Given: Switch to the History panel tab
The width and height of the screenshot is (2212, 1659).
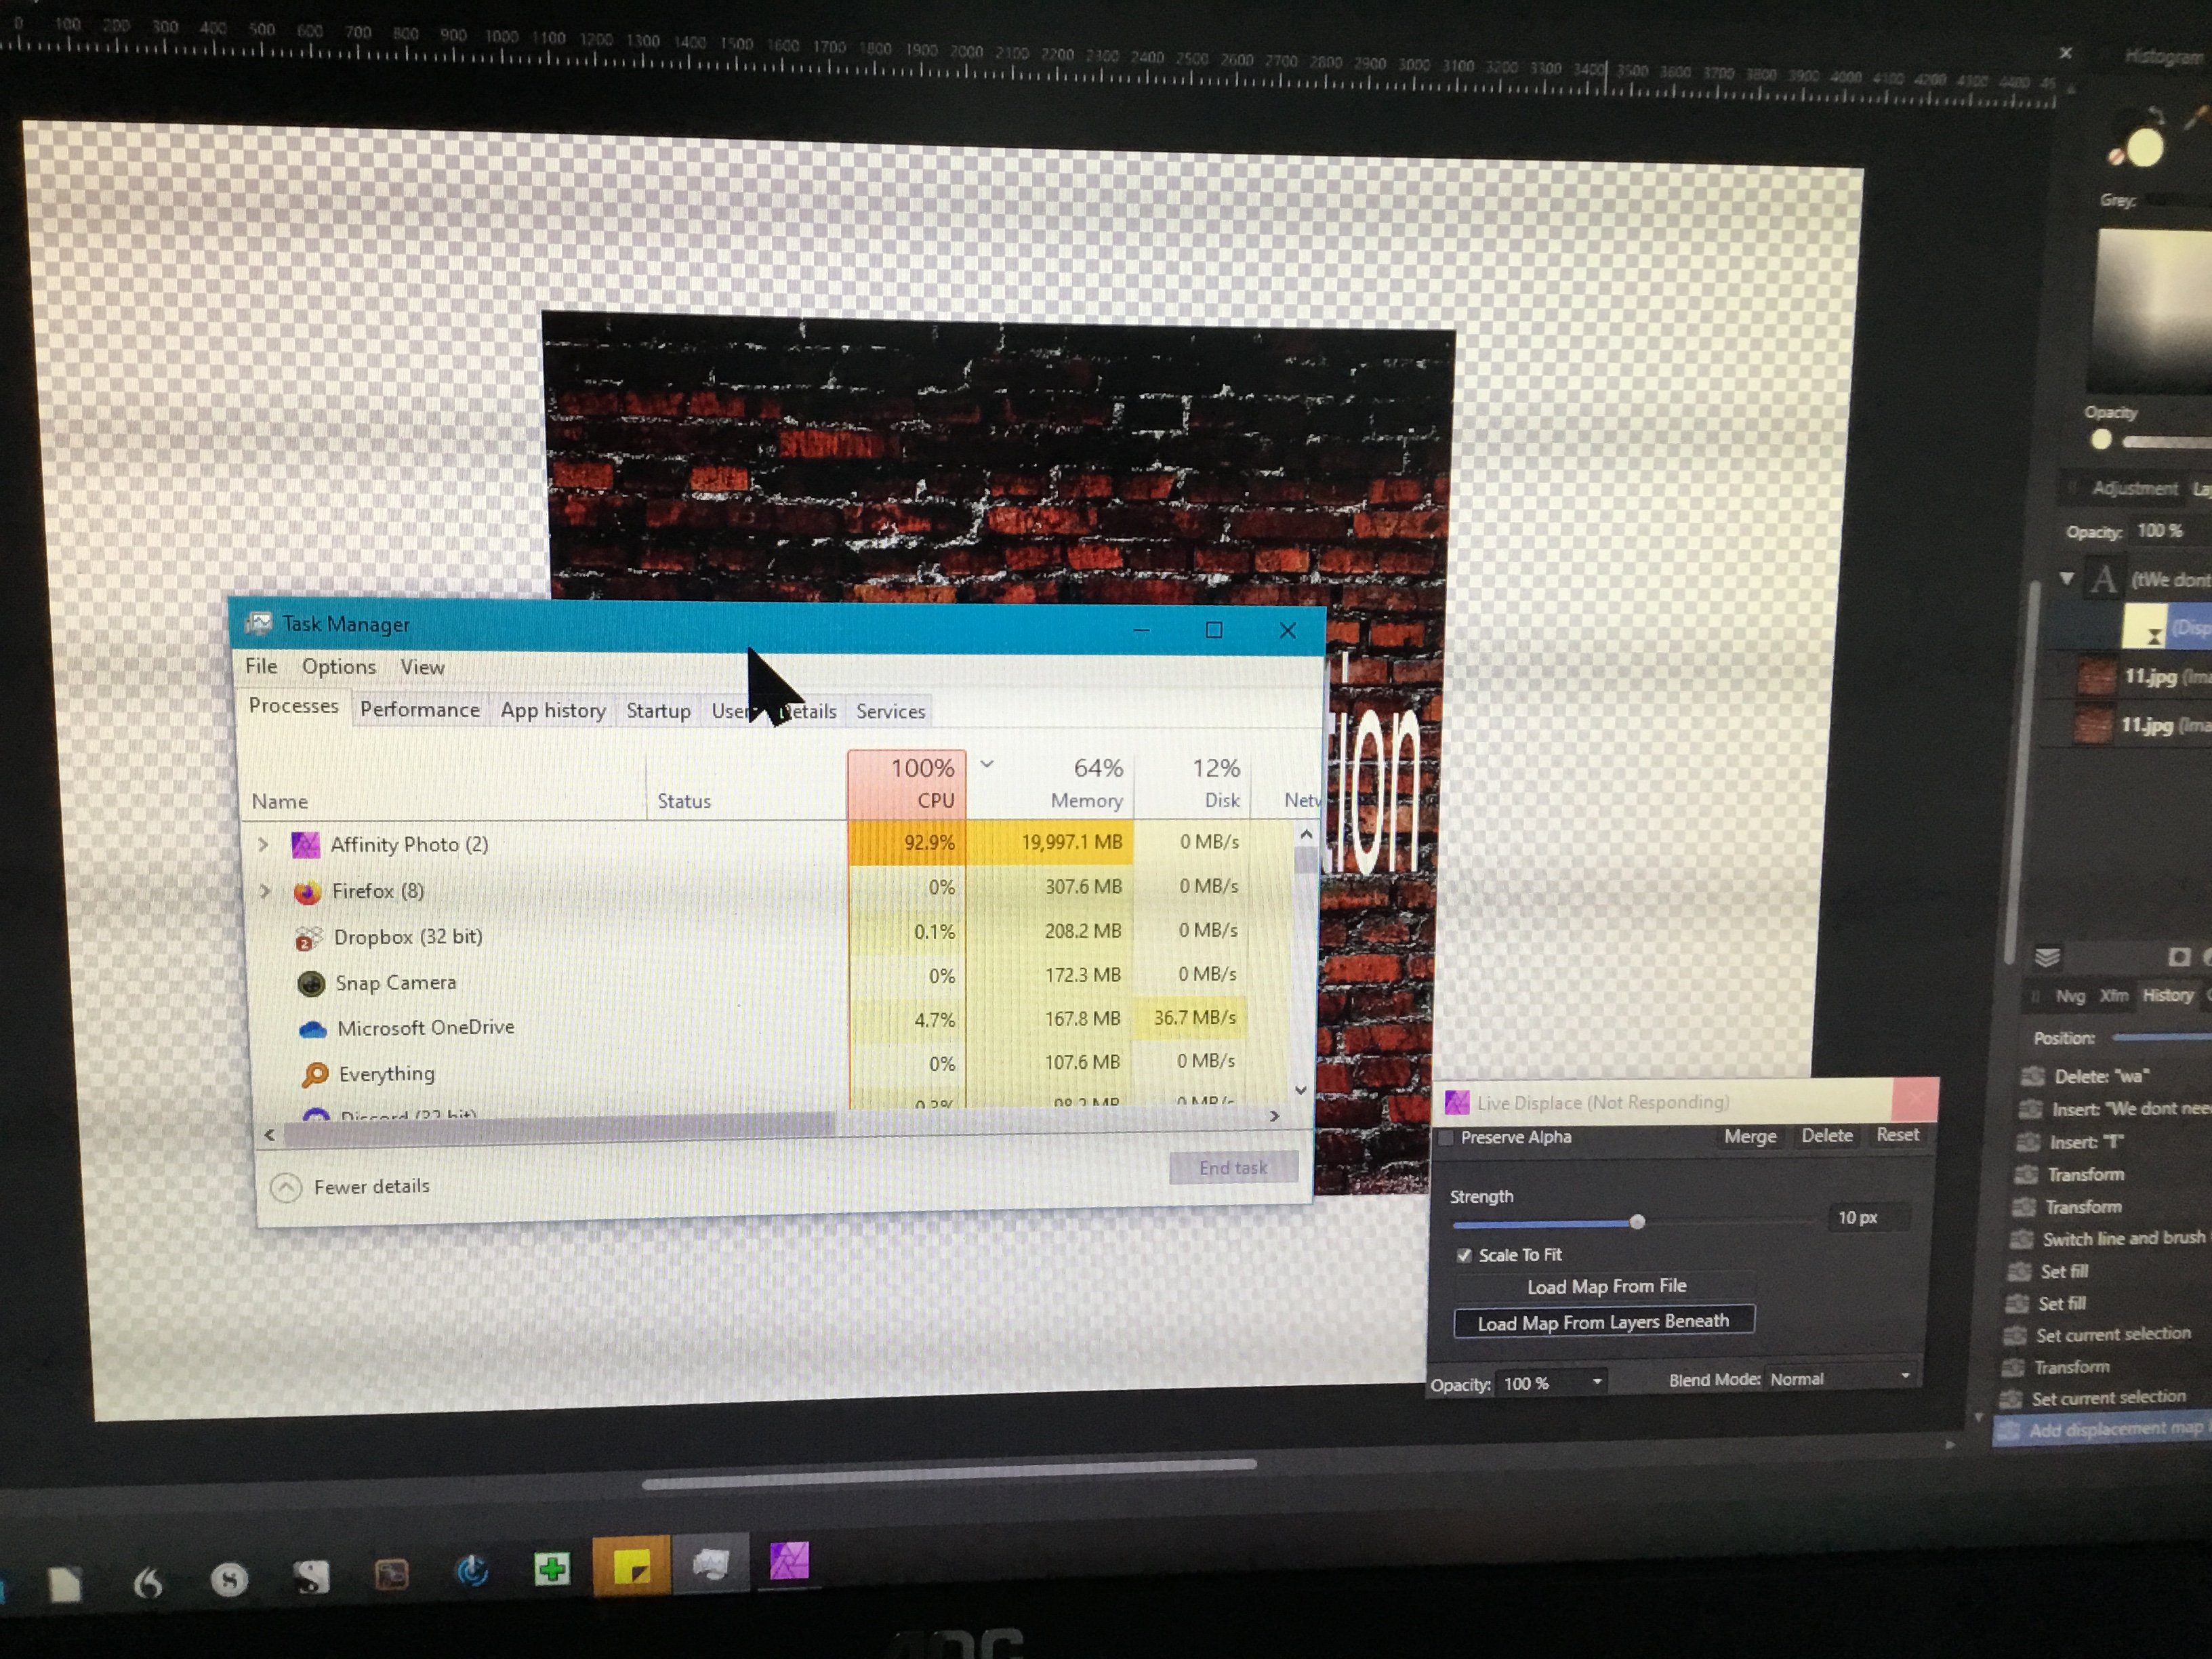Looking at the screenshot, I should tap(2167, 996).
